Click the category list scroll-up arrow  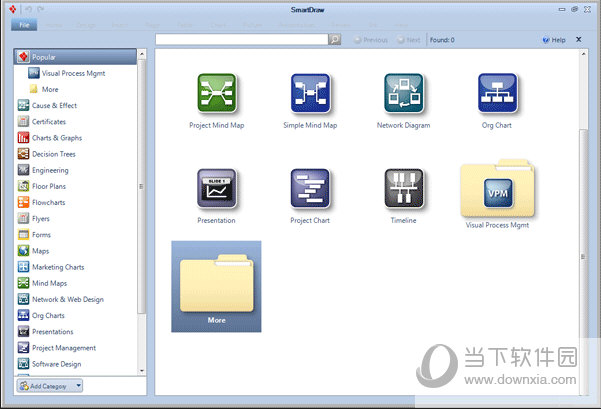pos(142,54)
